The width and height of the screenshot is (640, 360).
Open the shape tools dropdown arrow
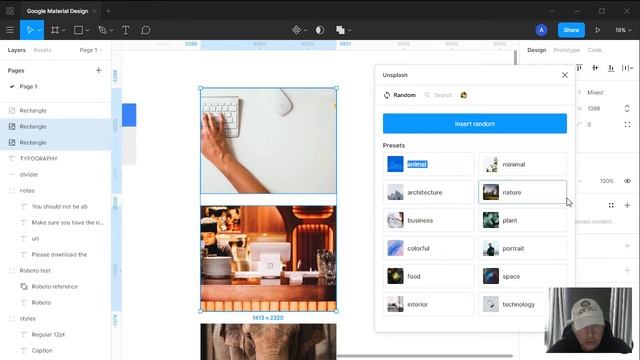87,30
